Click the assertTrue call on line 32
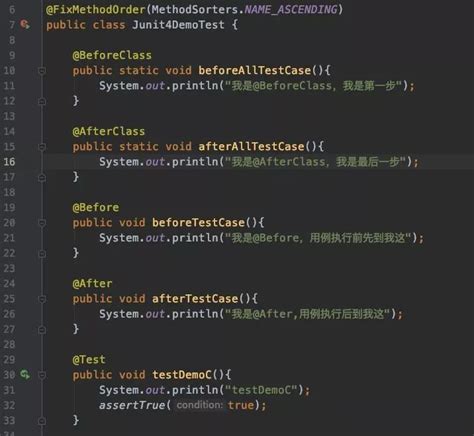The height and width of the screenshot is (436, 474). 132,405
